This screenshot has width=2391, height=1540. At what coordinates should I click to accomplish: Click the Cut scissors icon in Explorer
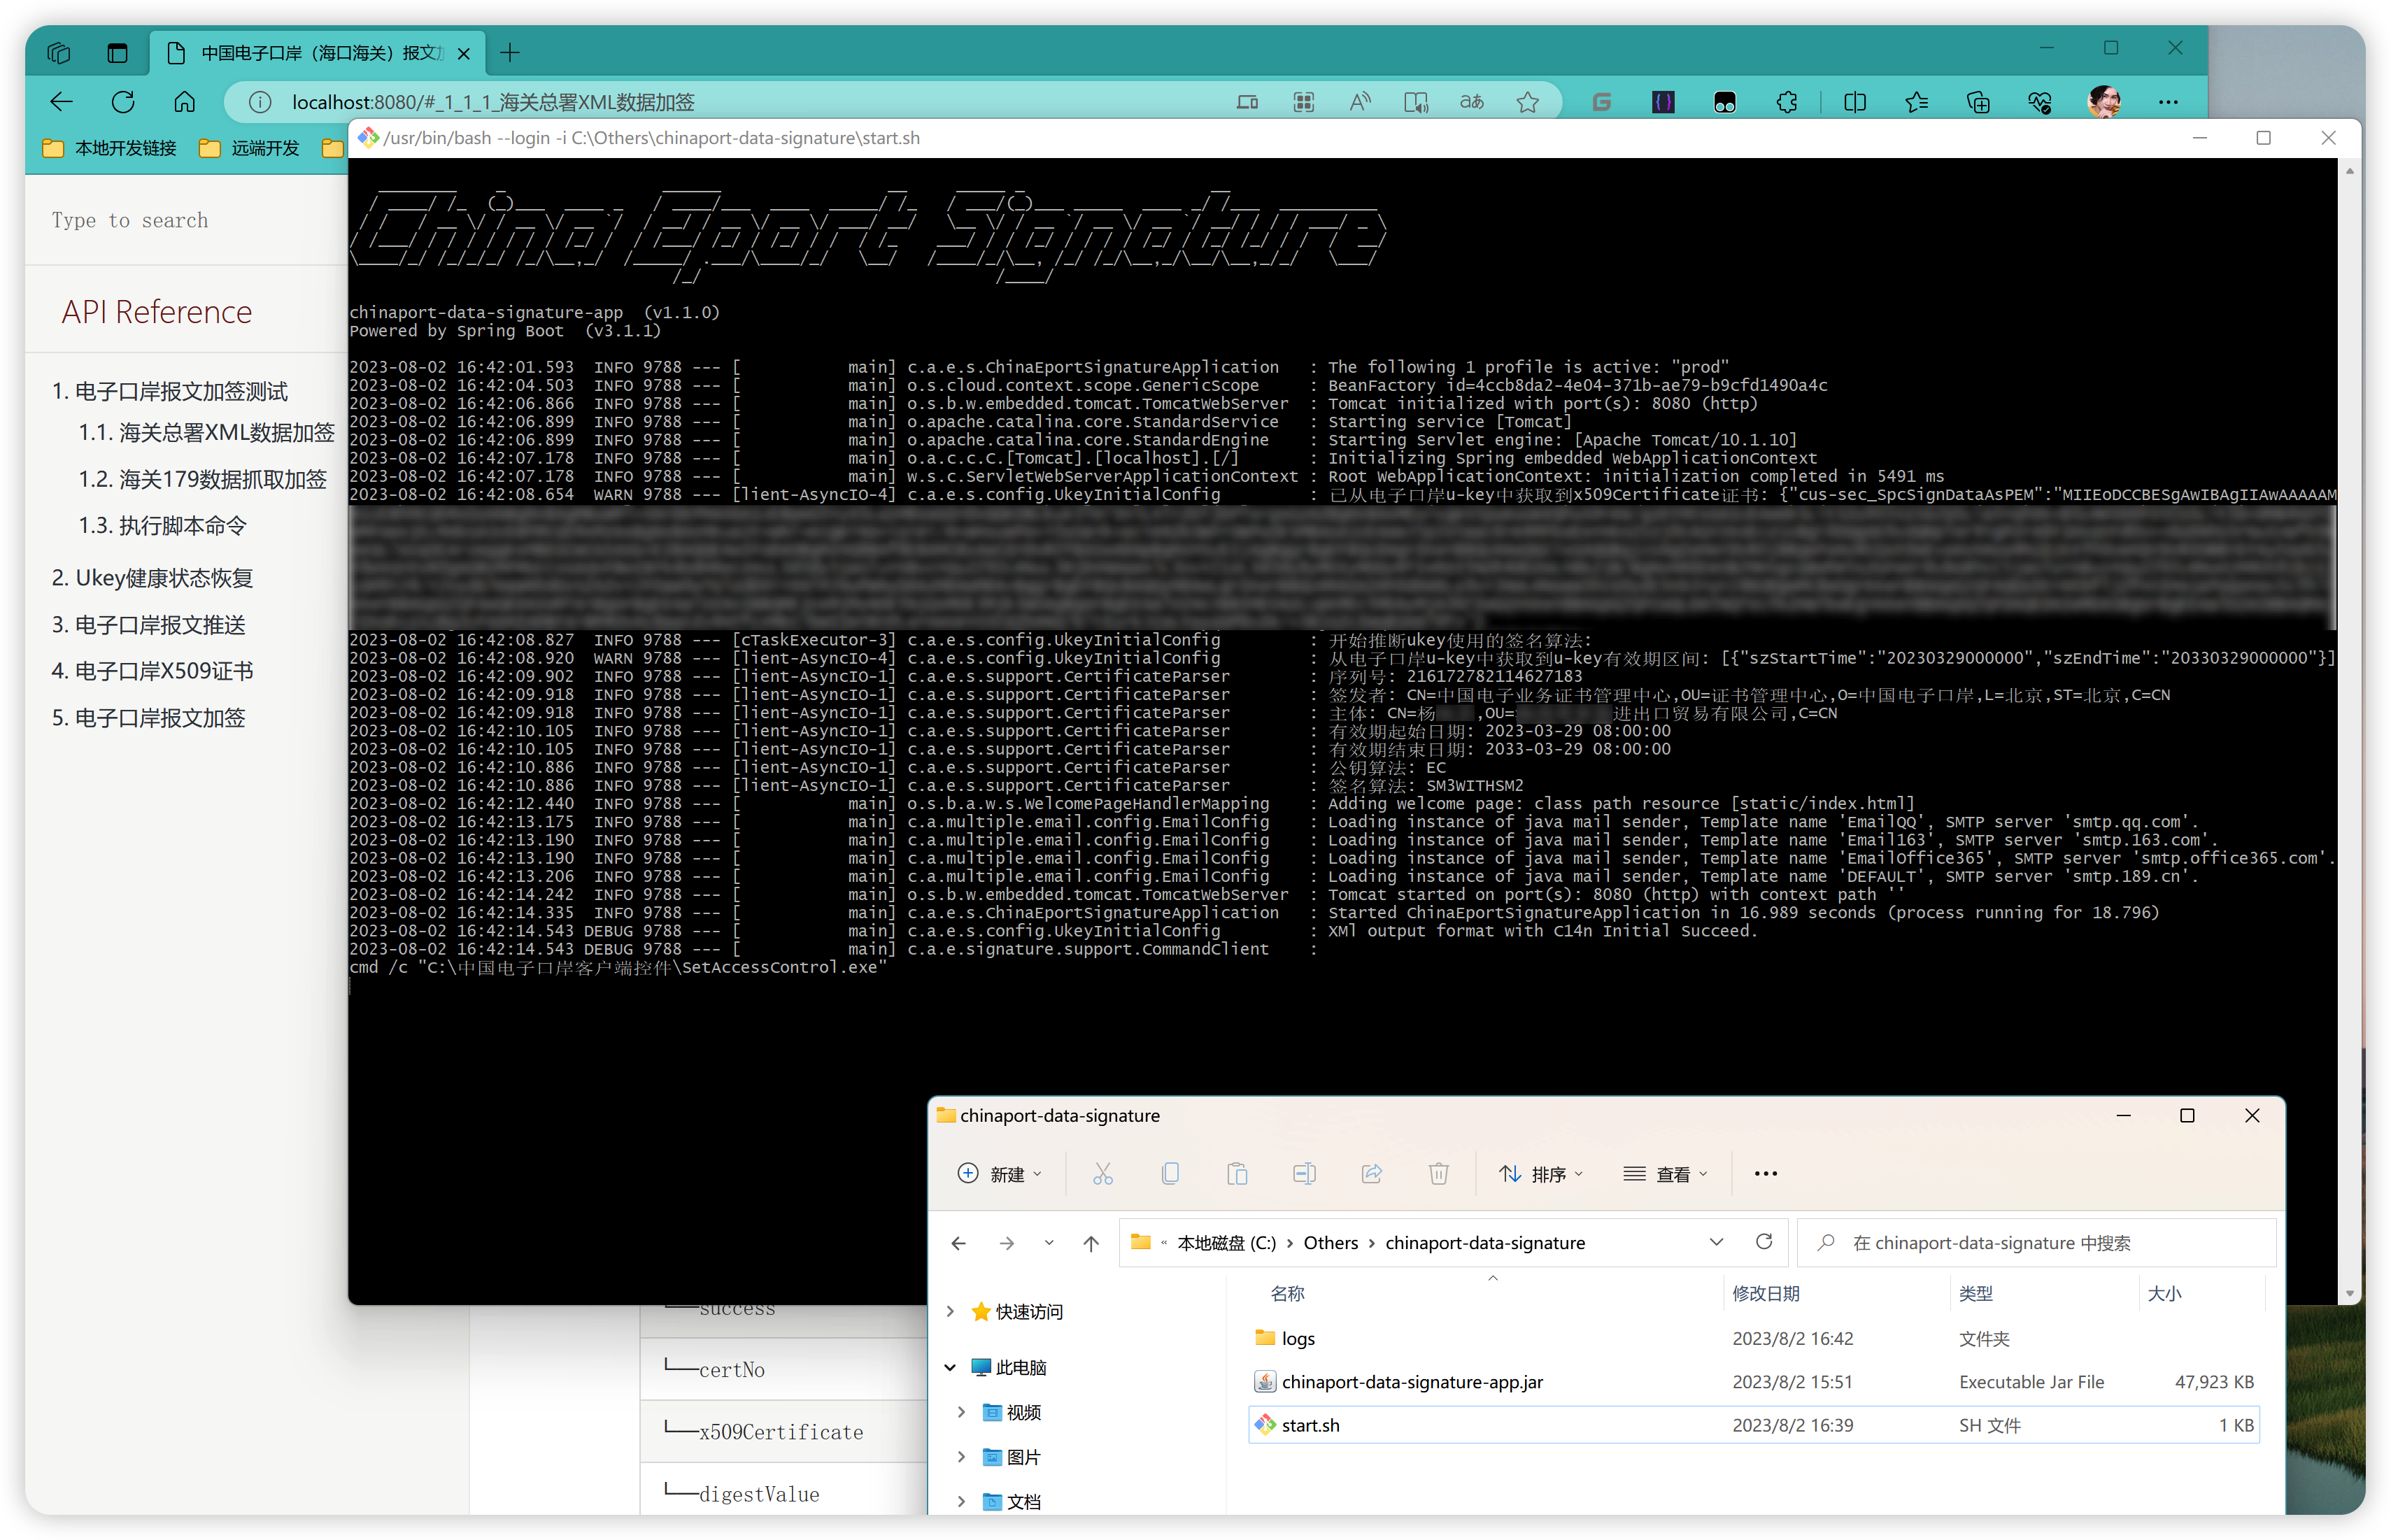[x=1103, y=1174]
